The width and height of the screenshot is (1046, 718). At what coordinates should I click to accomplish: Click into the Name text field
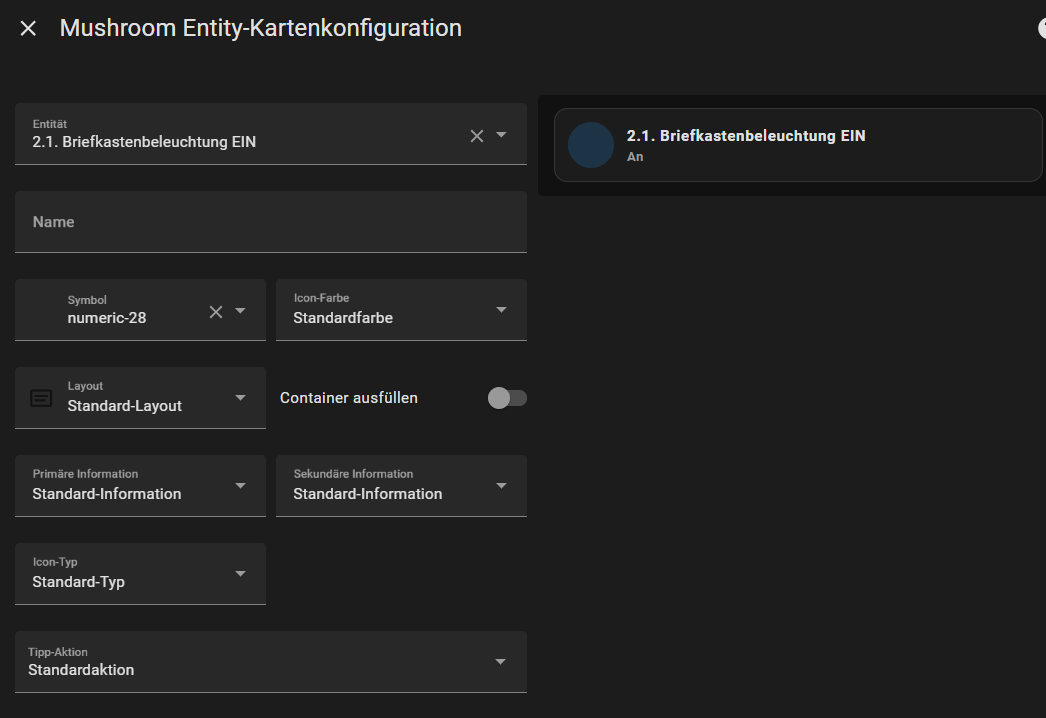coord(270,222)
